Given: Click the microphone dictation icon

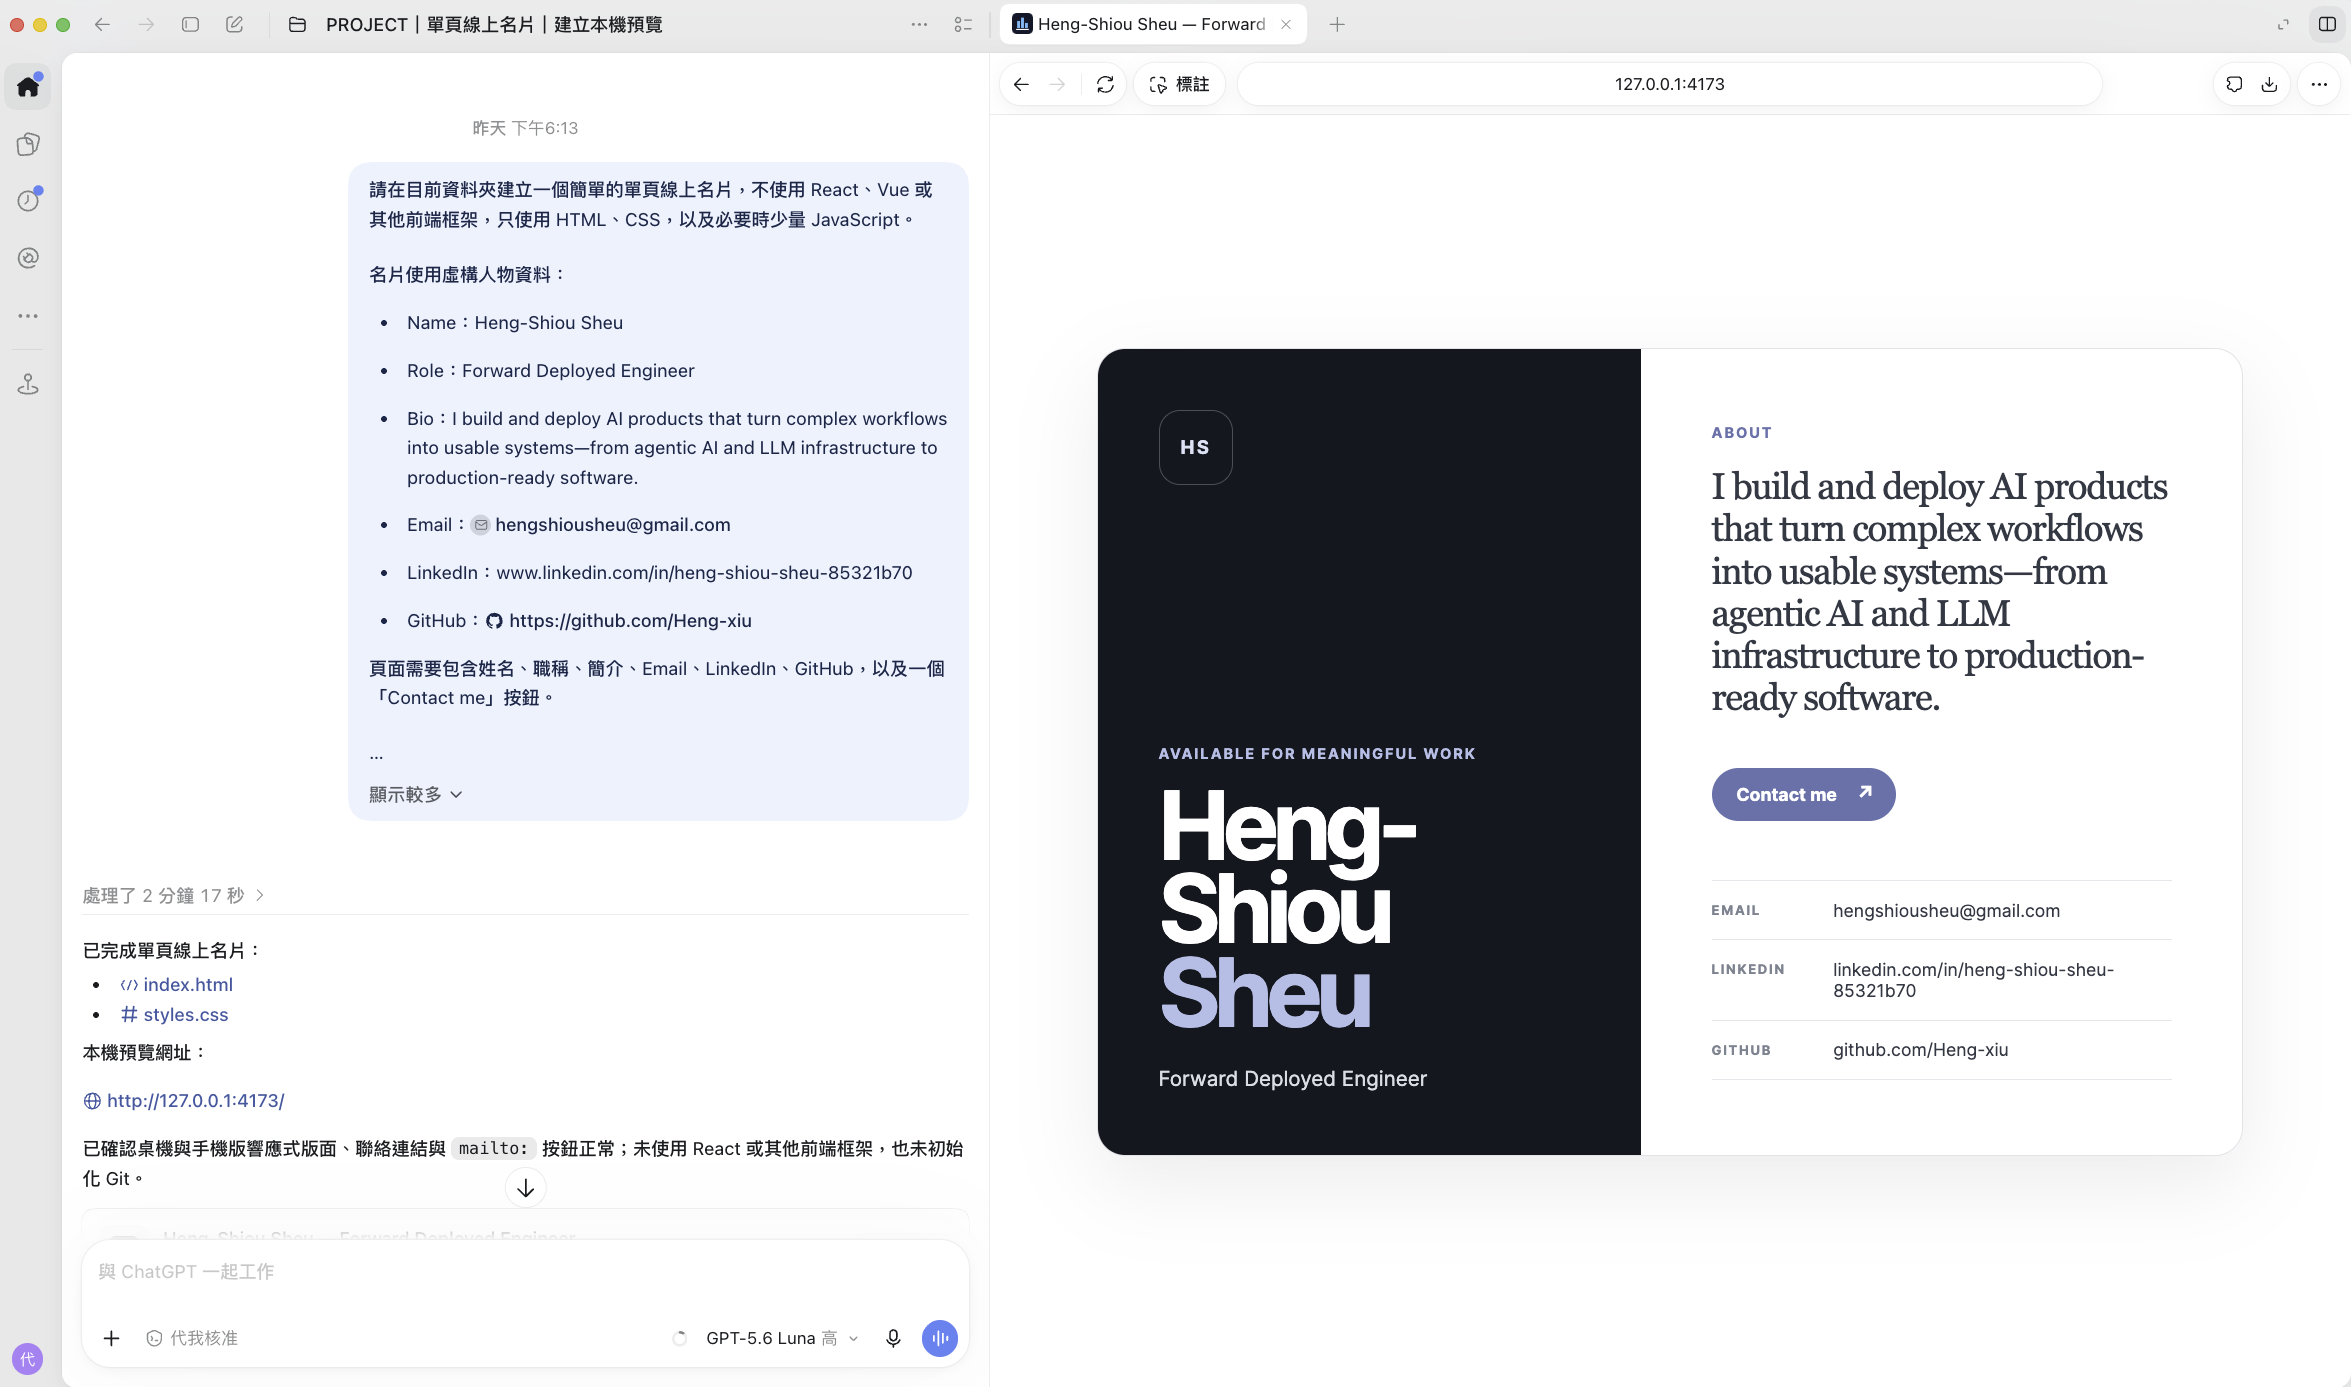Looking at the screenshot, I should (x=893, y=1338).
